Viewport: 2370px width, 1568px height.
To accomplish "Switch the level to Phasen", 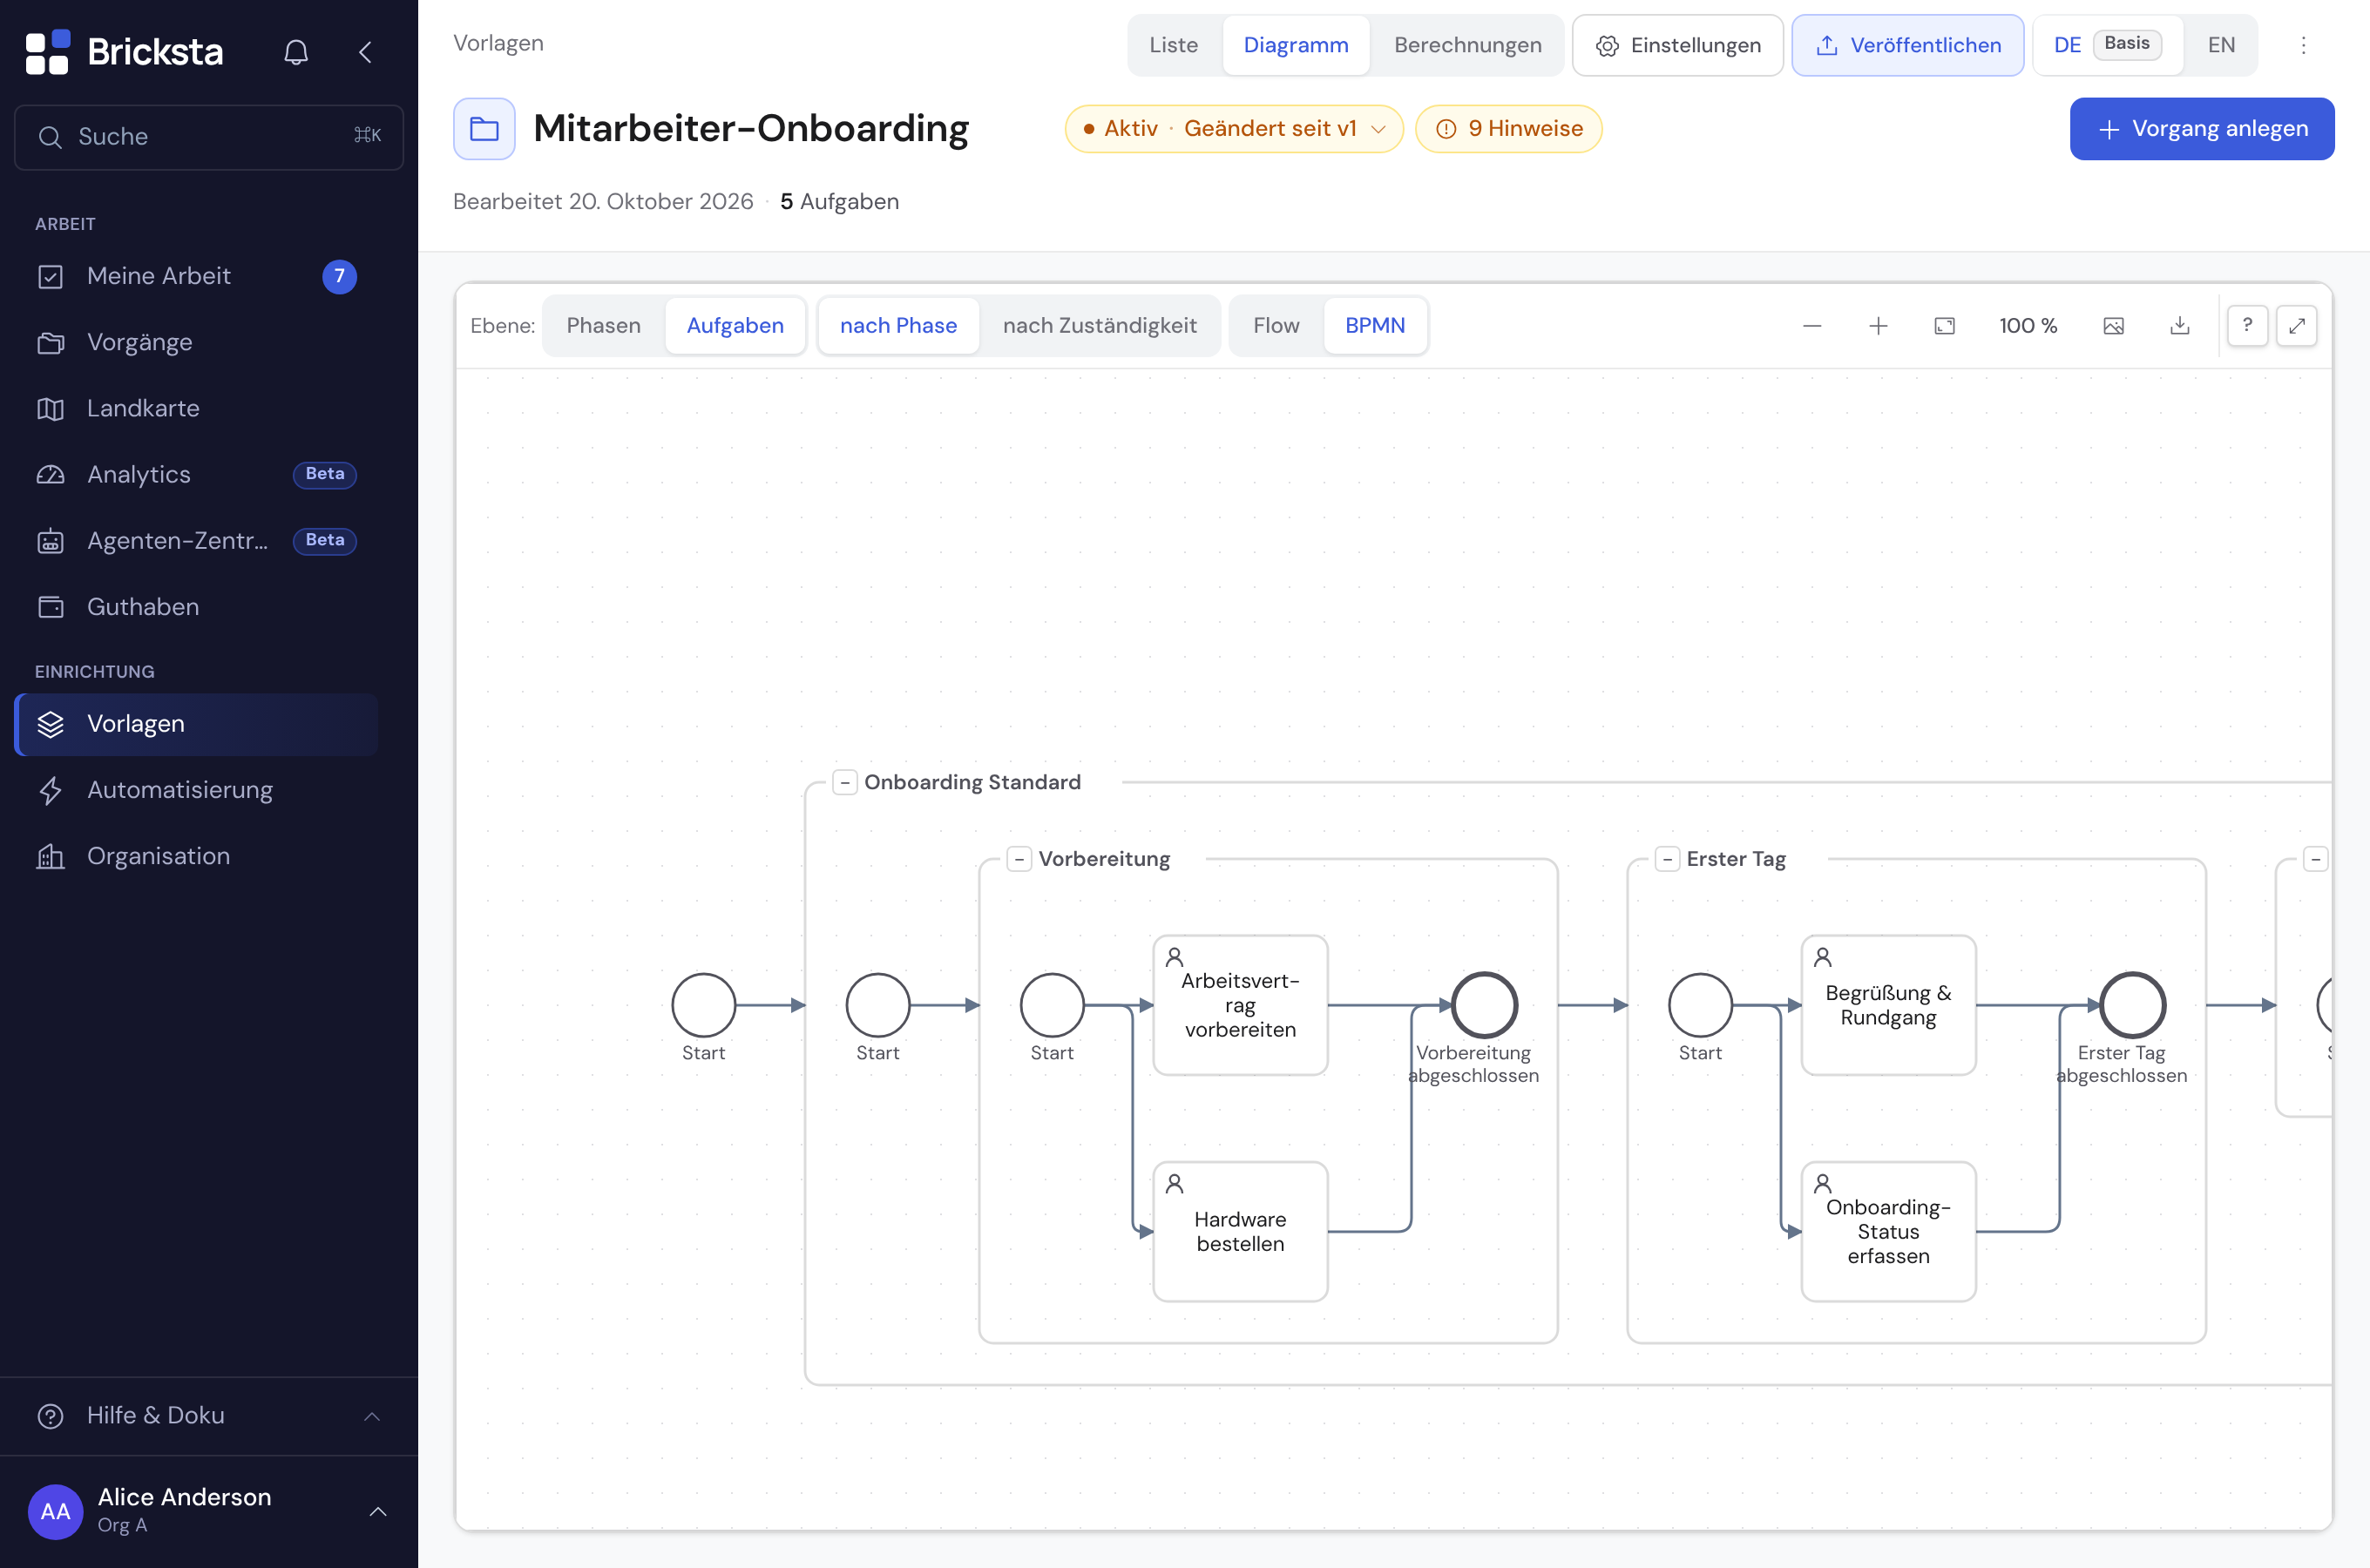I will pos(603,326).
